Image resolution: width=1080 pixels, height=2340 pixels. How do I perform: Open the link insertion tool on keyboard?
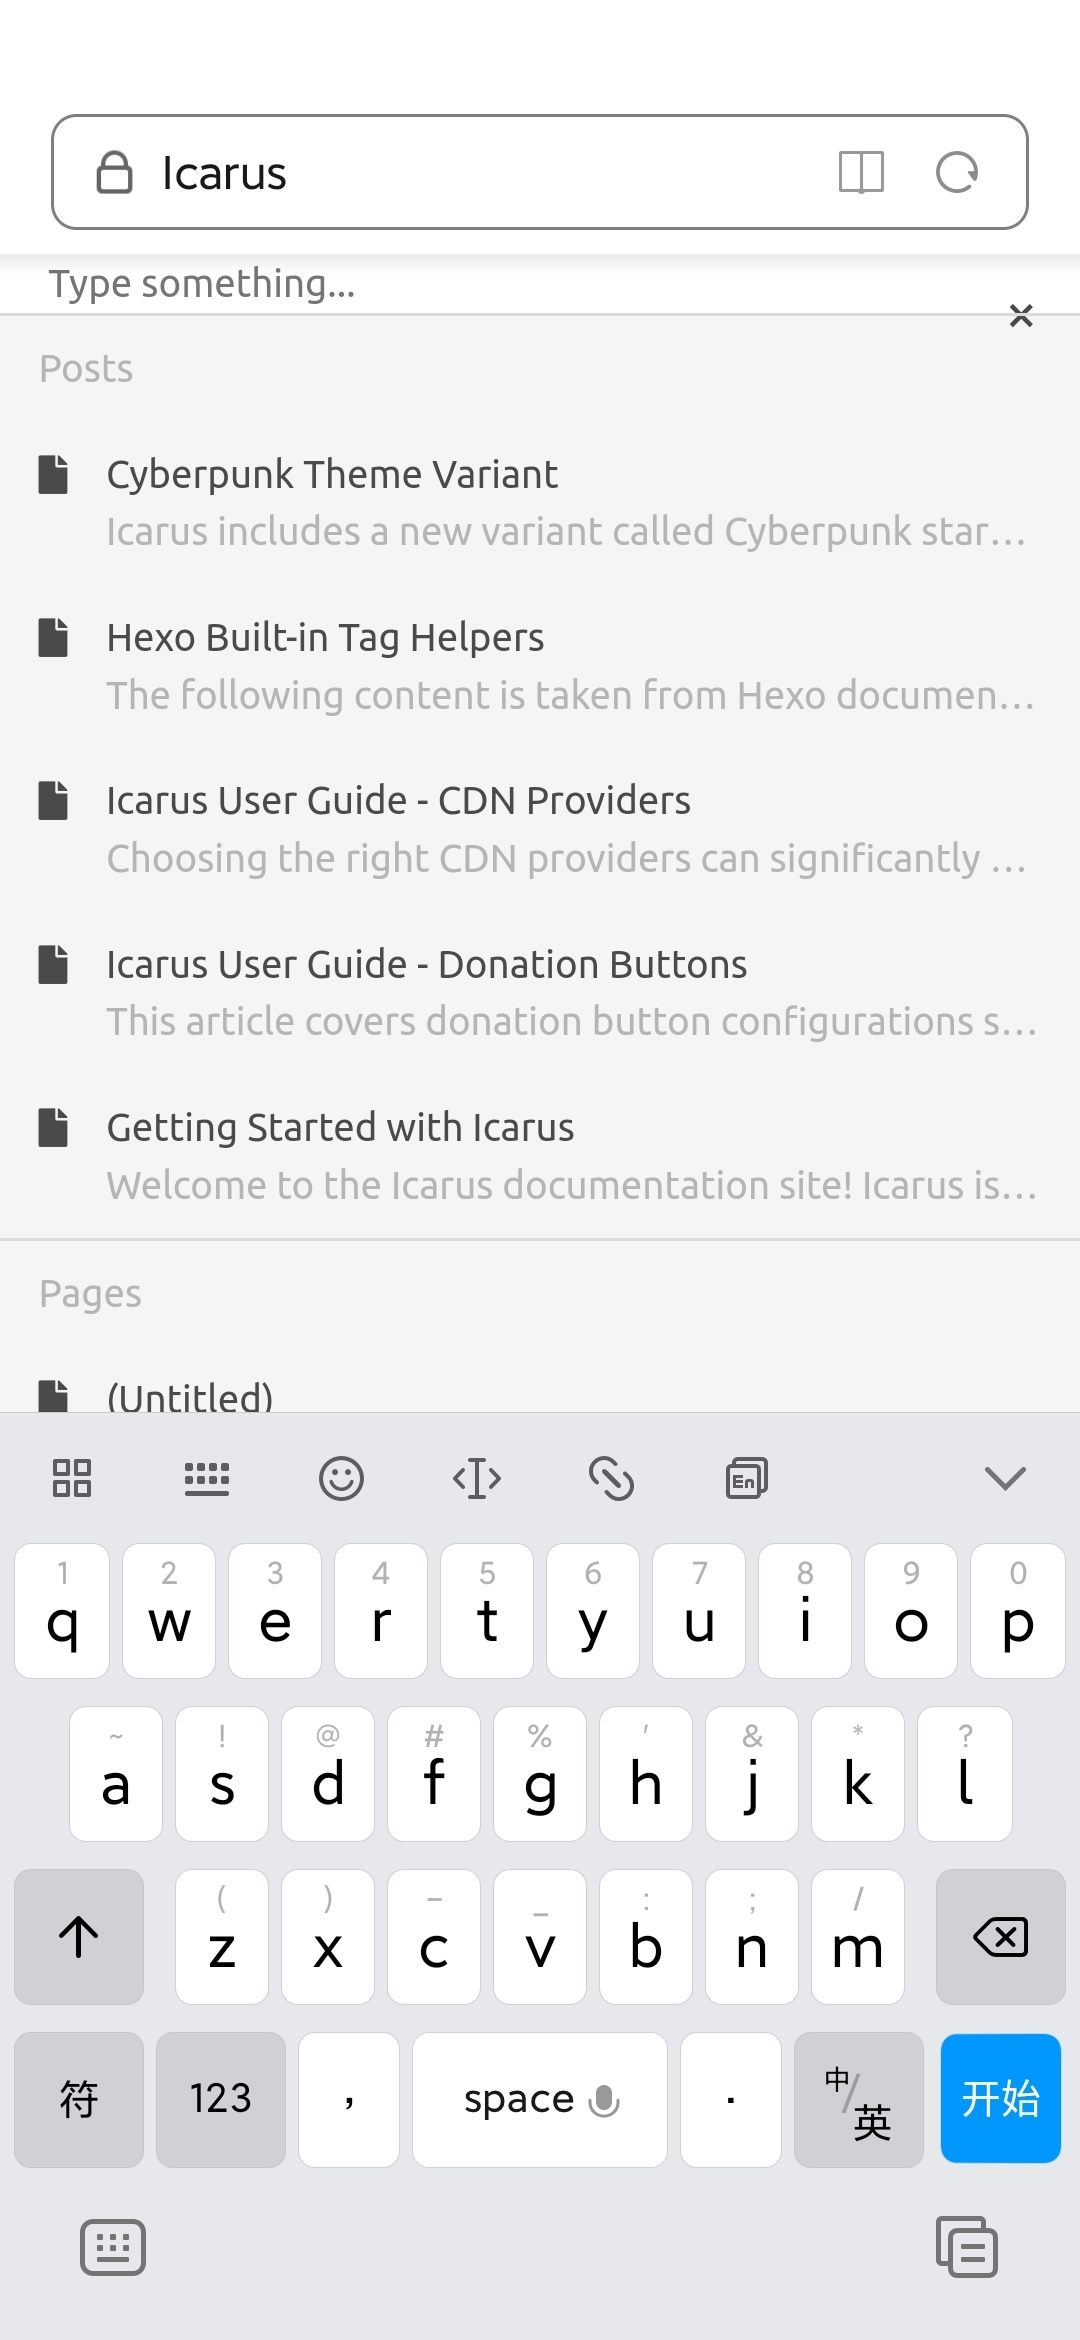coord(612,1478)
